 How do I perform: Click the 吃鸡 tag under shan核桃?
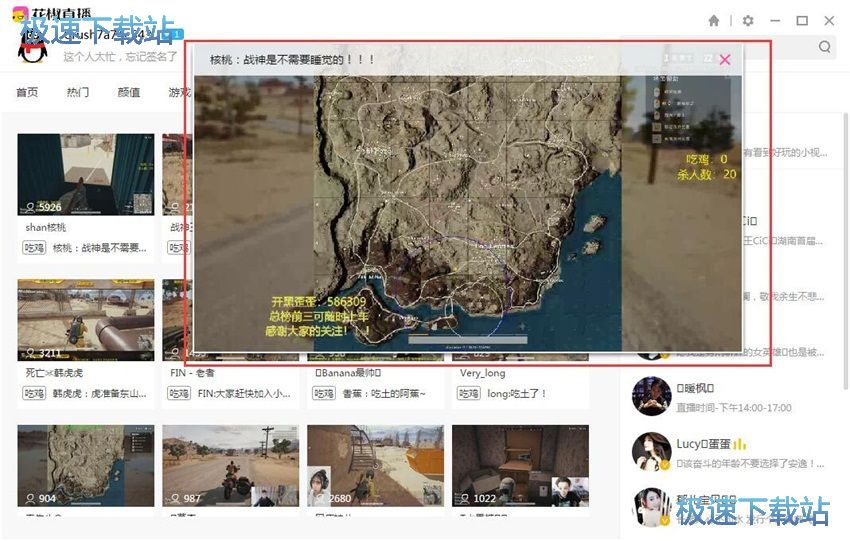coord(34,248)
